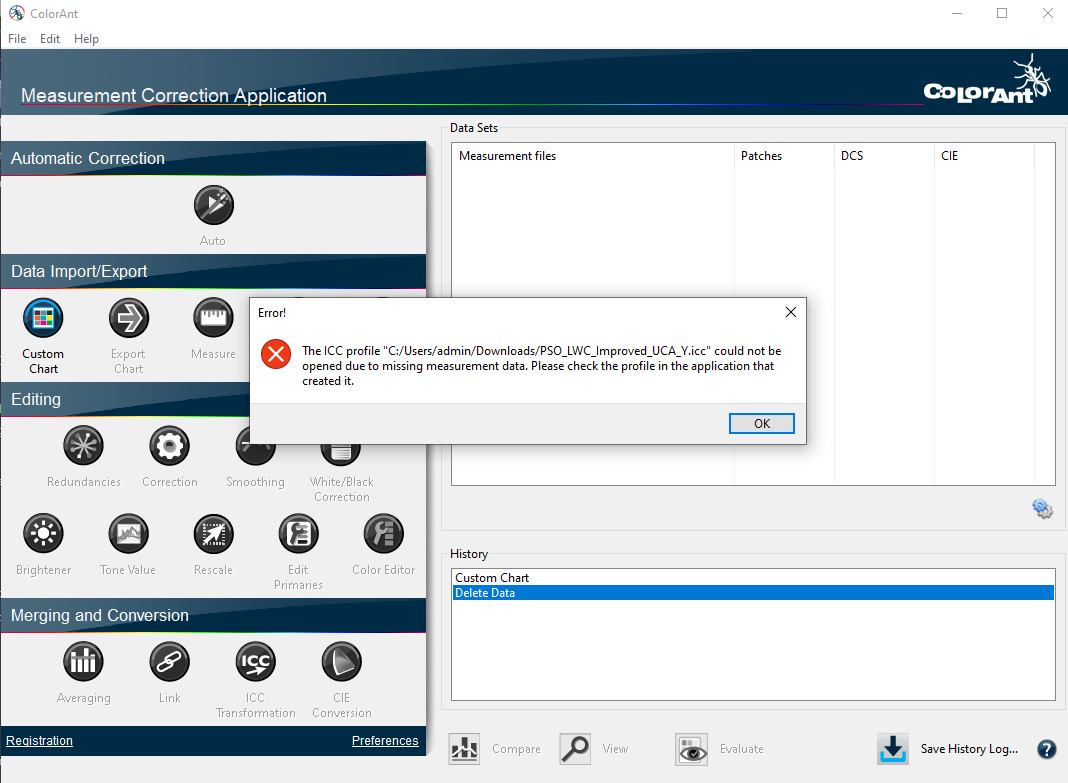The image size is (1068, 783).
Task: Select the Custom Chart history entry
Action: pyautogui.click(x=753, y=577)
